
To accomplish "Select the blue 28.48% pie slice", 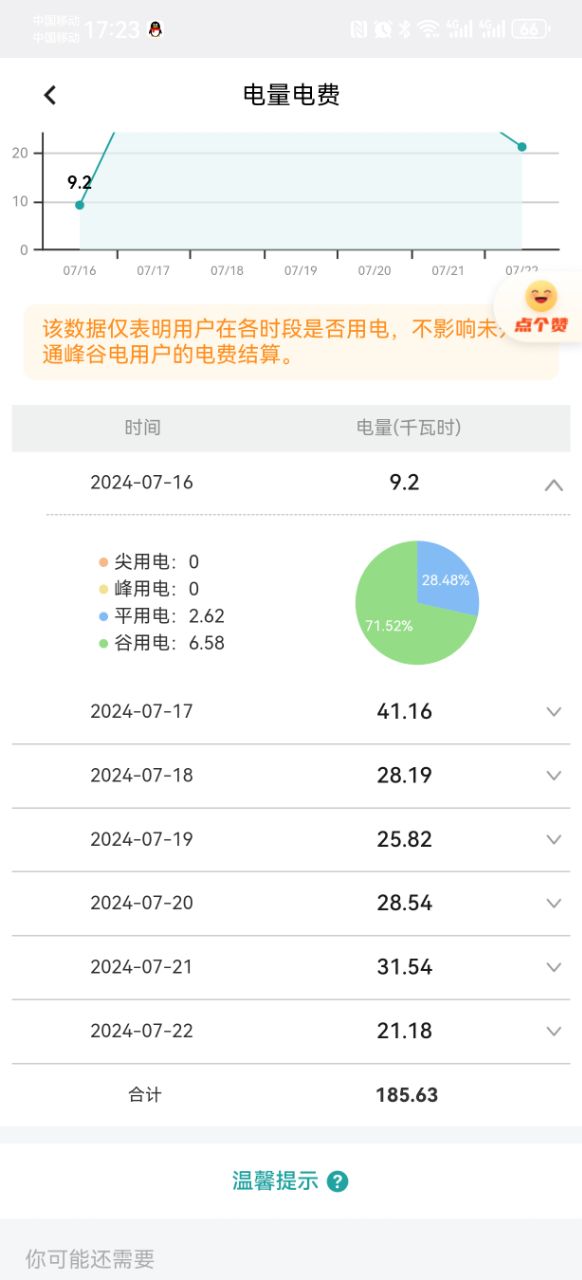I will tap(447, 575).
